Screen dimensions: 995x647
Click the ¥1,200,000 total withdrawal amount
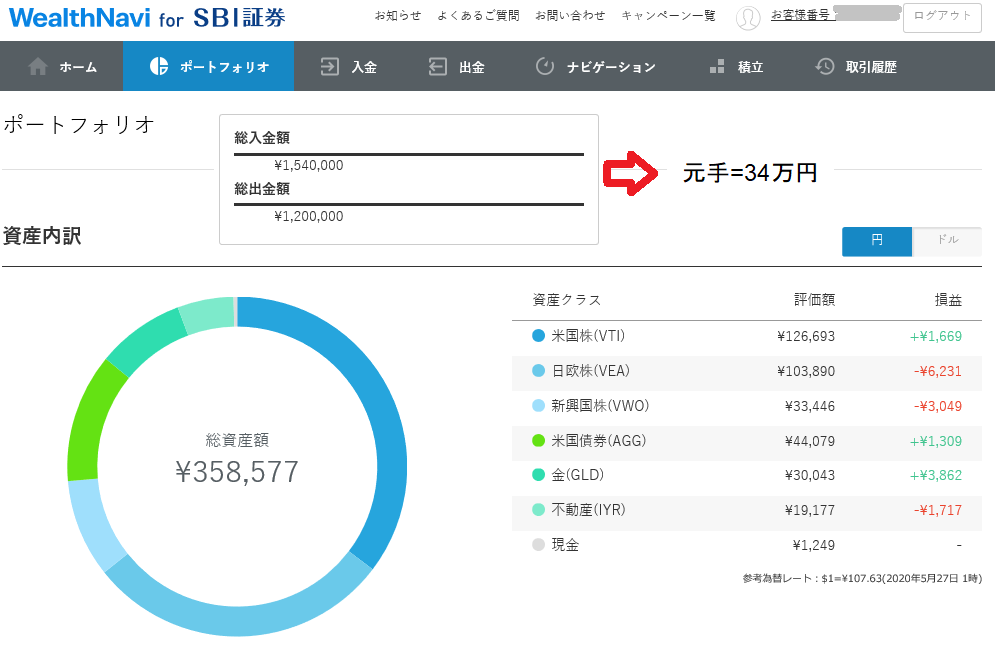(x=308, y=216)
